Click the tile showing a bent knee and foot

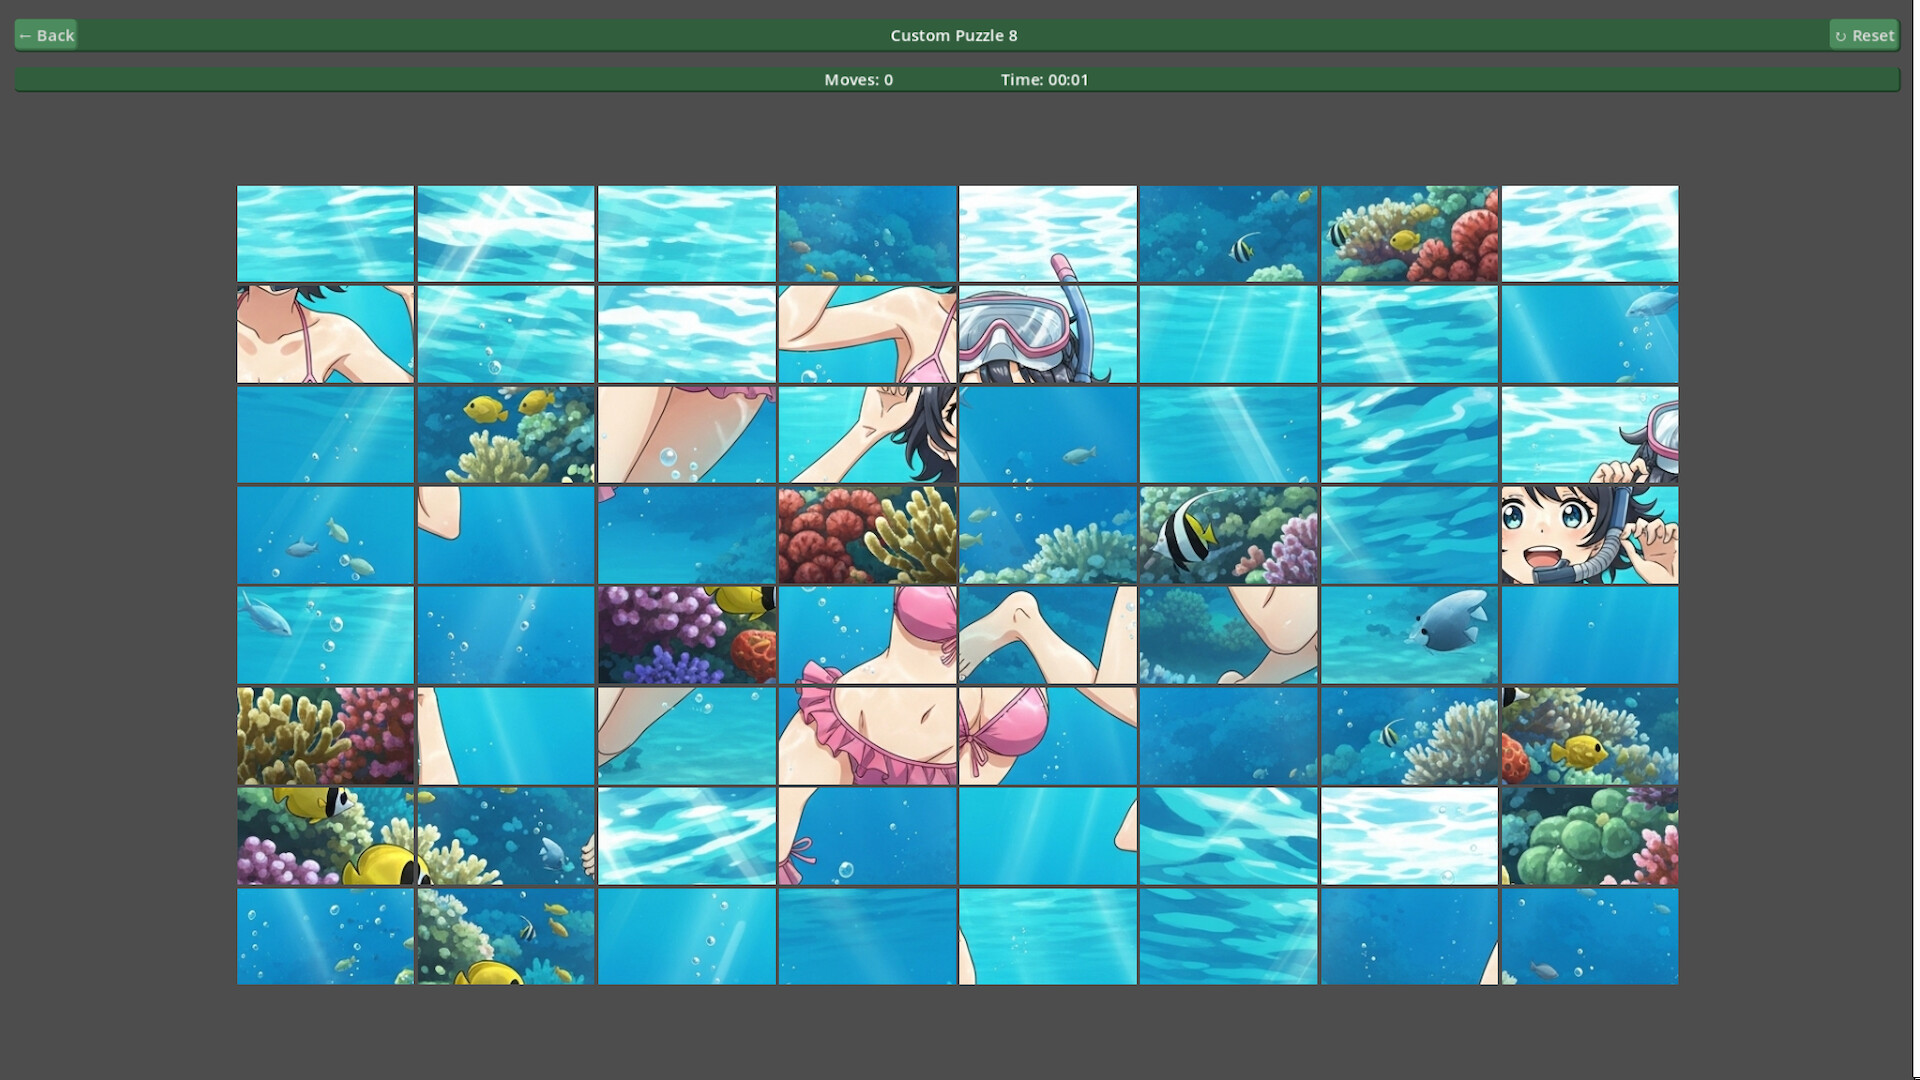[1047, 635]
